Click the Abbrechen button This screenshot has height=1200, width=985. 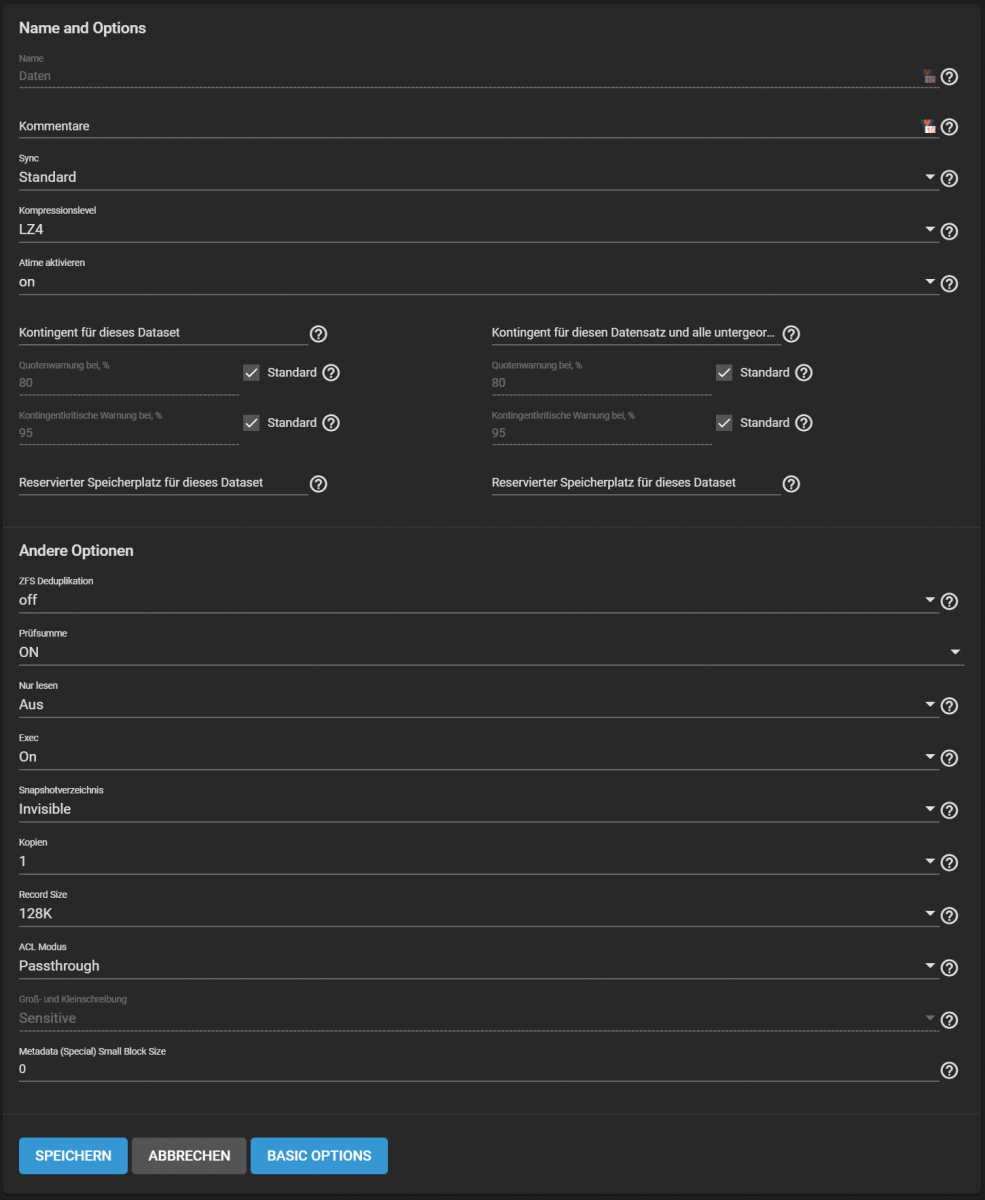(x=189, y=1155)
